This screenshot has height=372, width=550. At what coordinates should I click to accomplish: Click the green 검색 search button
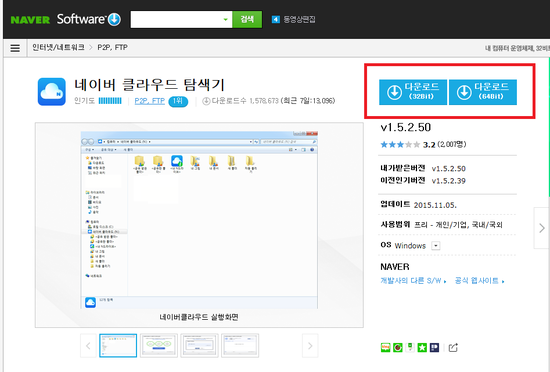247,19
